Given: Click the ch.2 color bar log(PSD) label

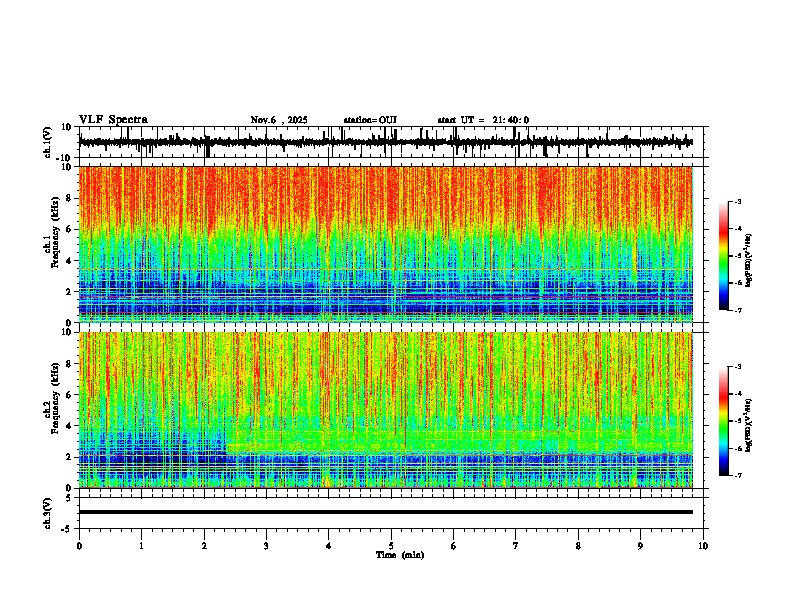Looking at the screenshot, I should pos(748,425).
